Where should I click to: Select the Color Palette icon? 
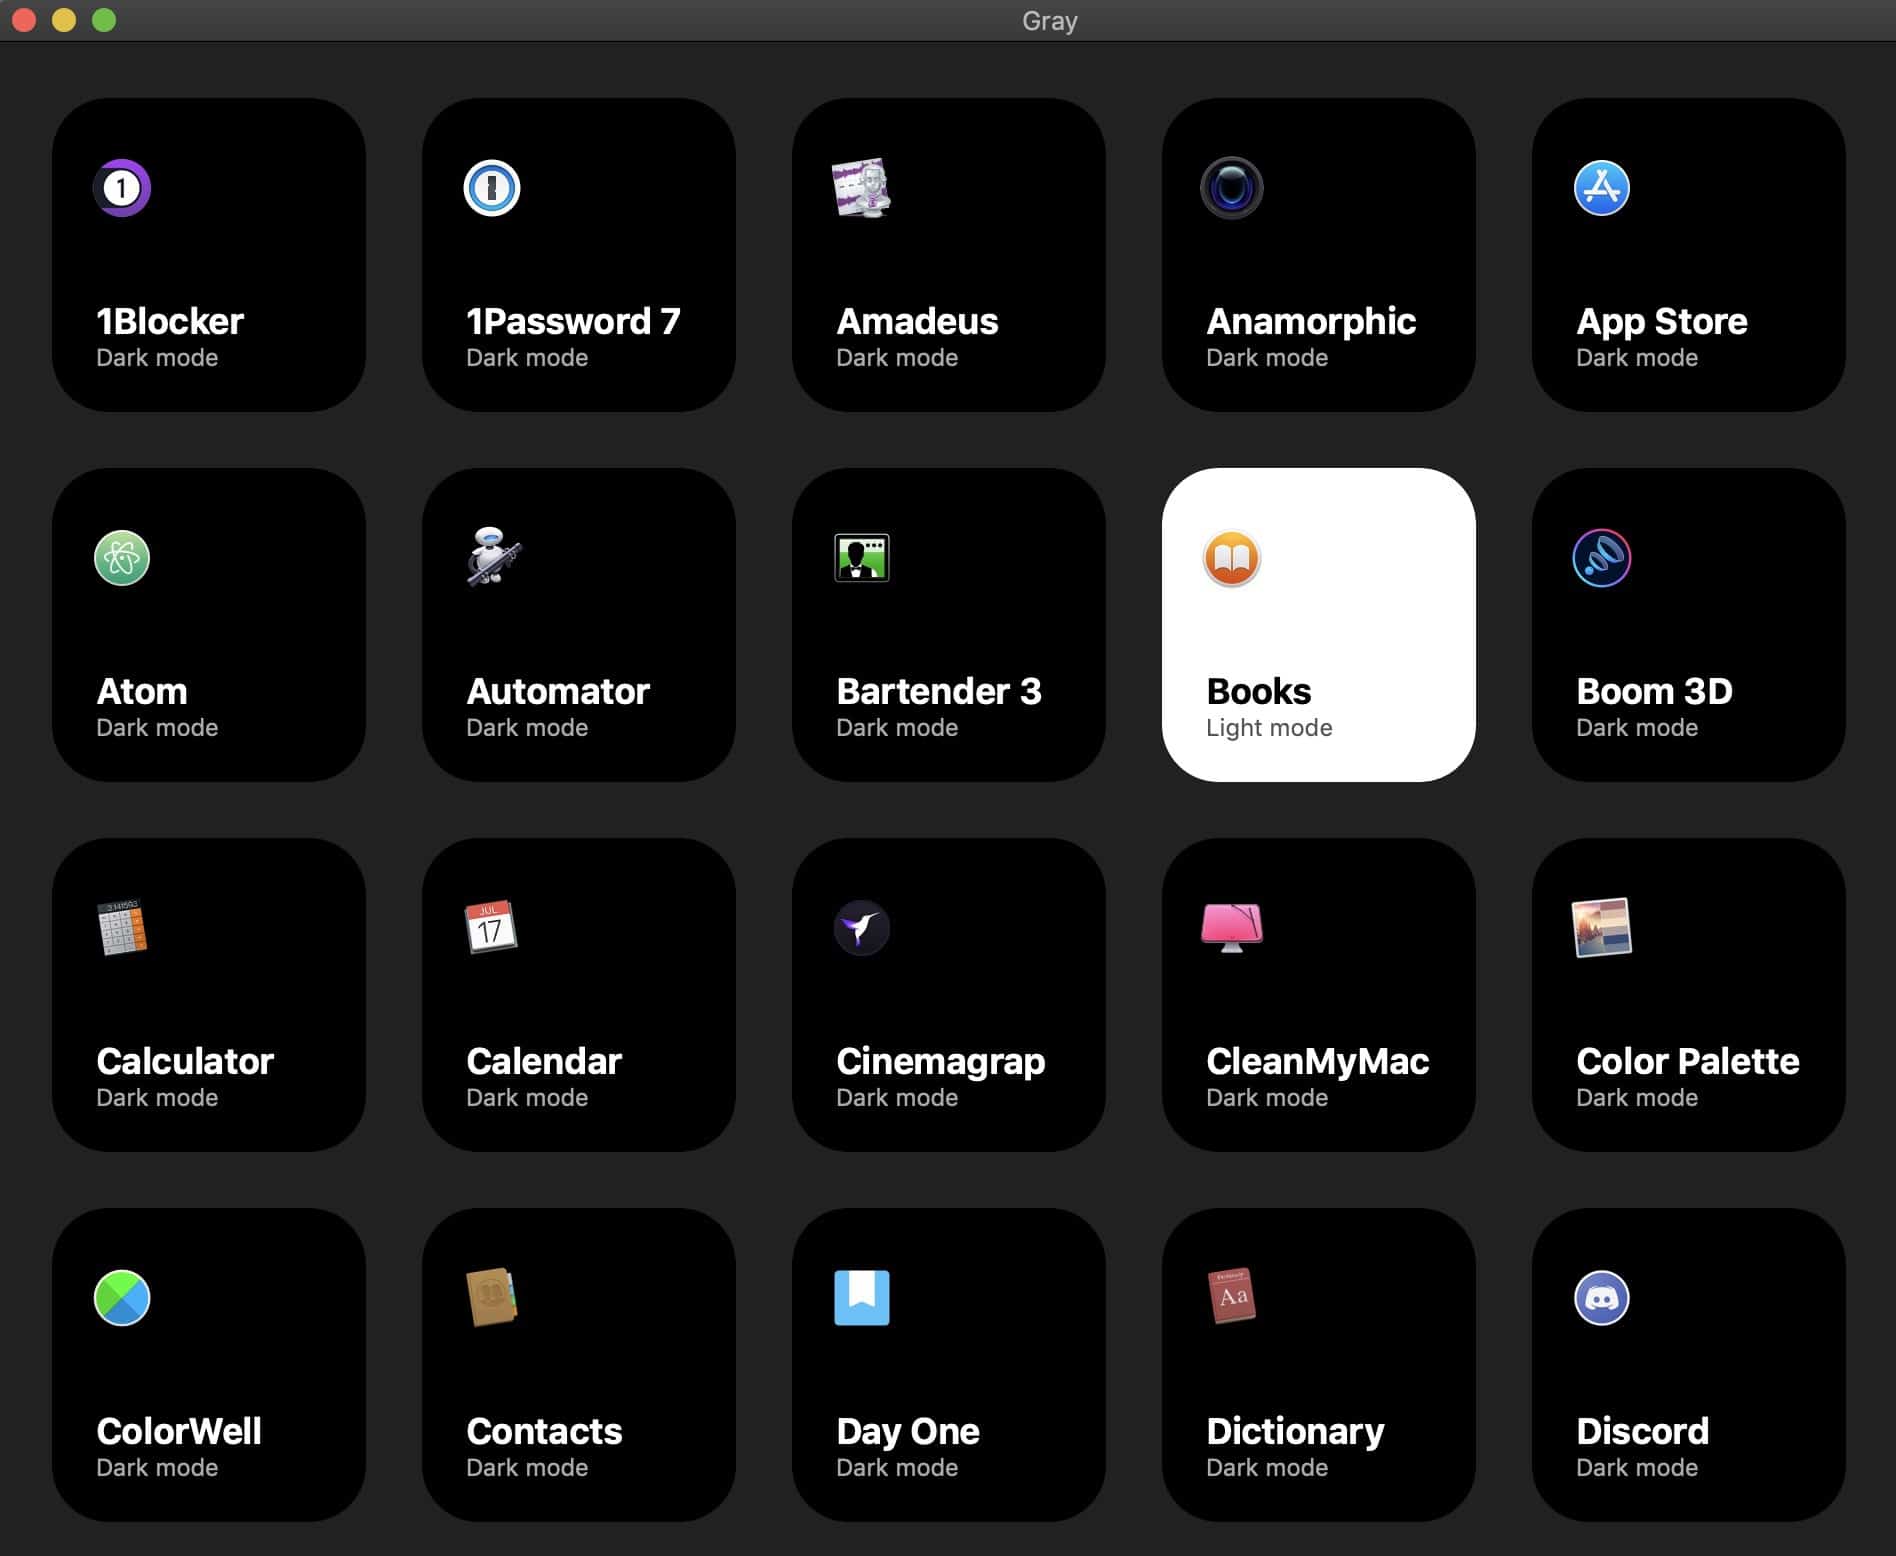pyautogui.click(x=1602, y=928)
